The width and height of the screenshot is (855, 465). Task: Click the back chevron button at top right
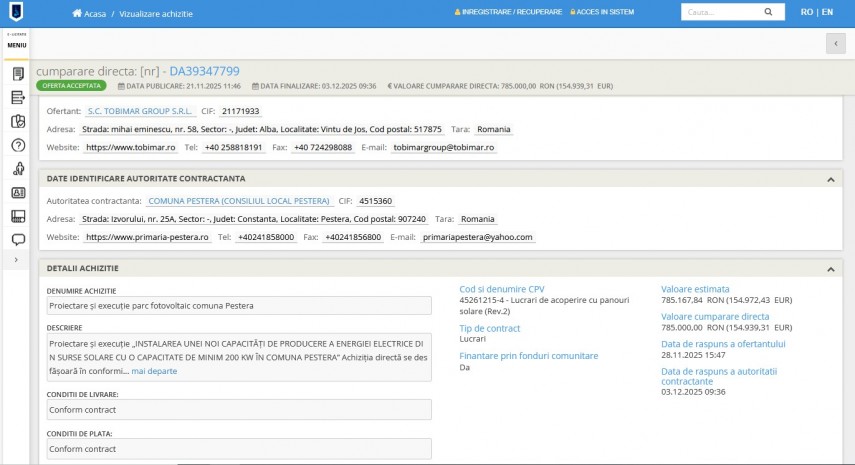click(x=835, y=43)
